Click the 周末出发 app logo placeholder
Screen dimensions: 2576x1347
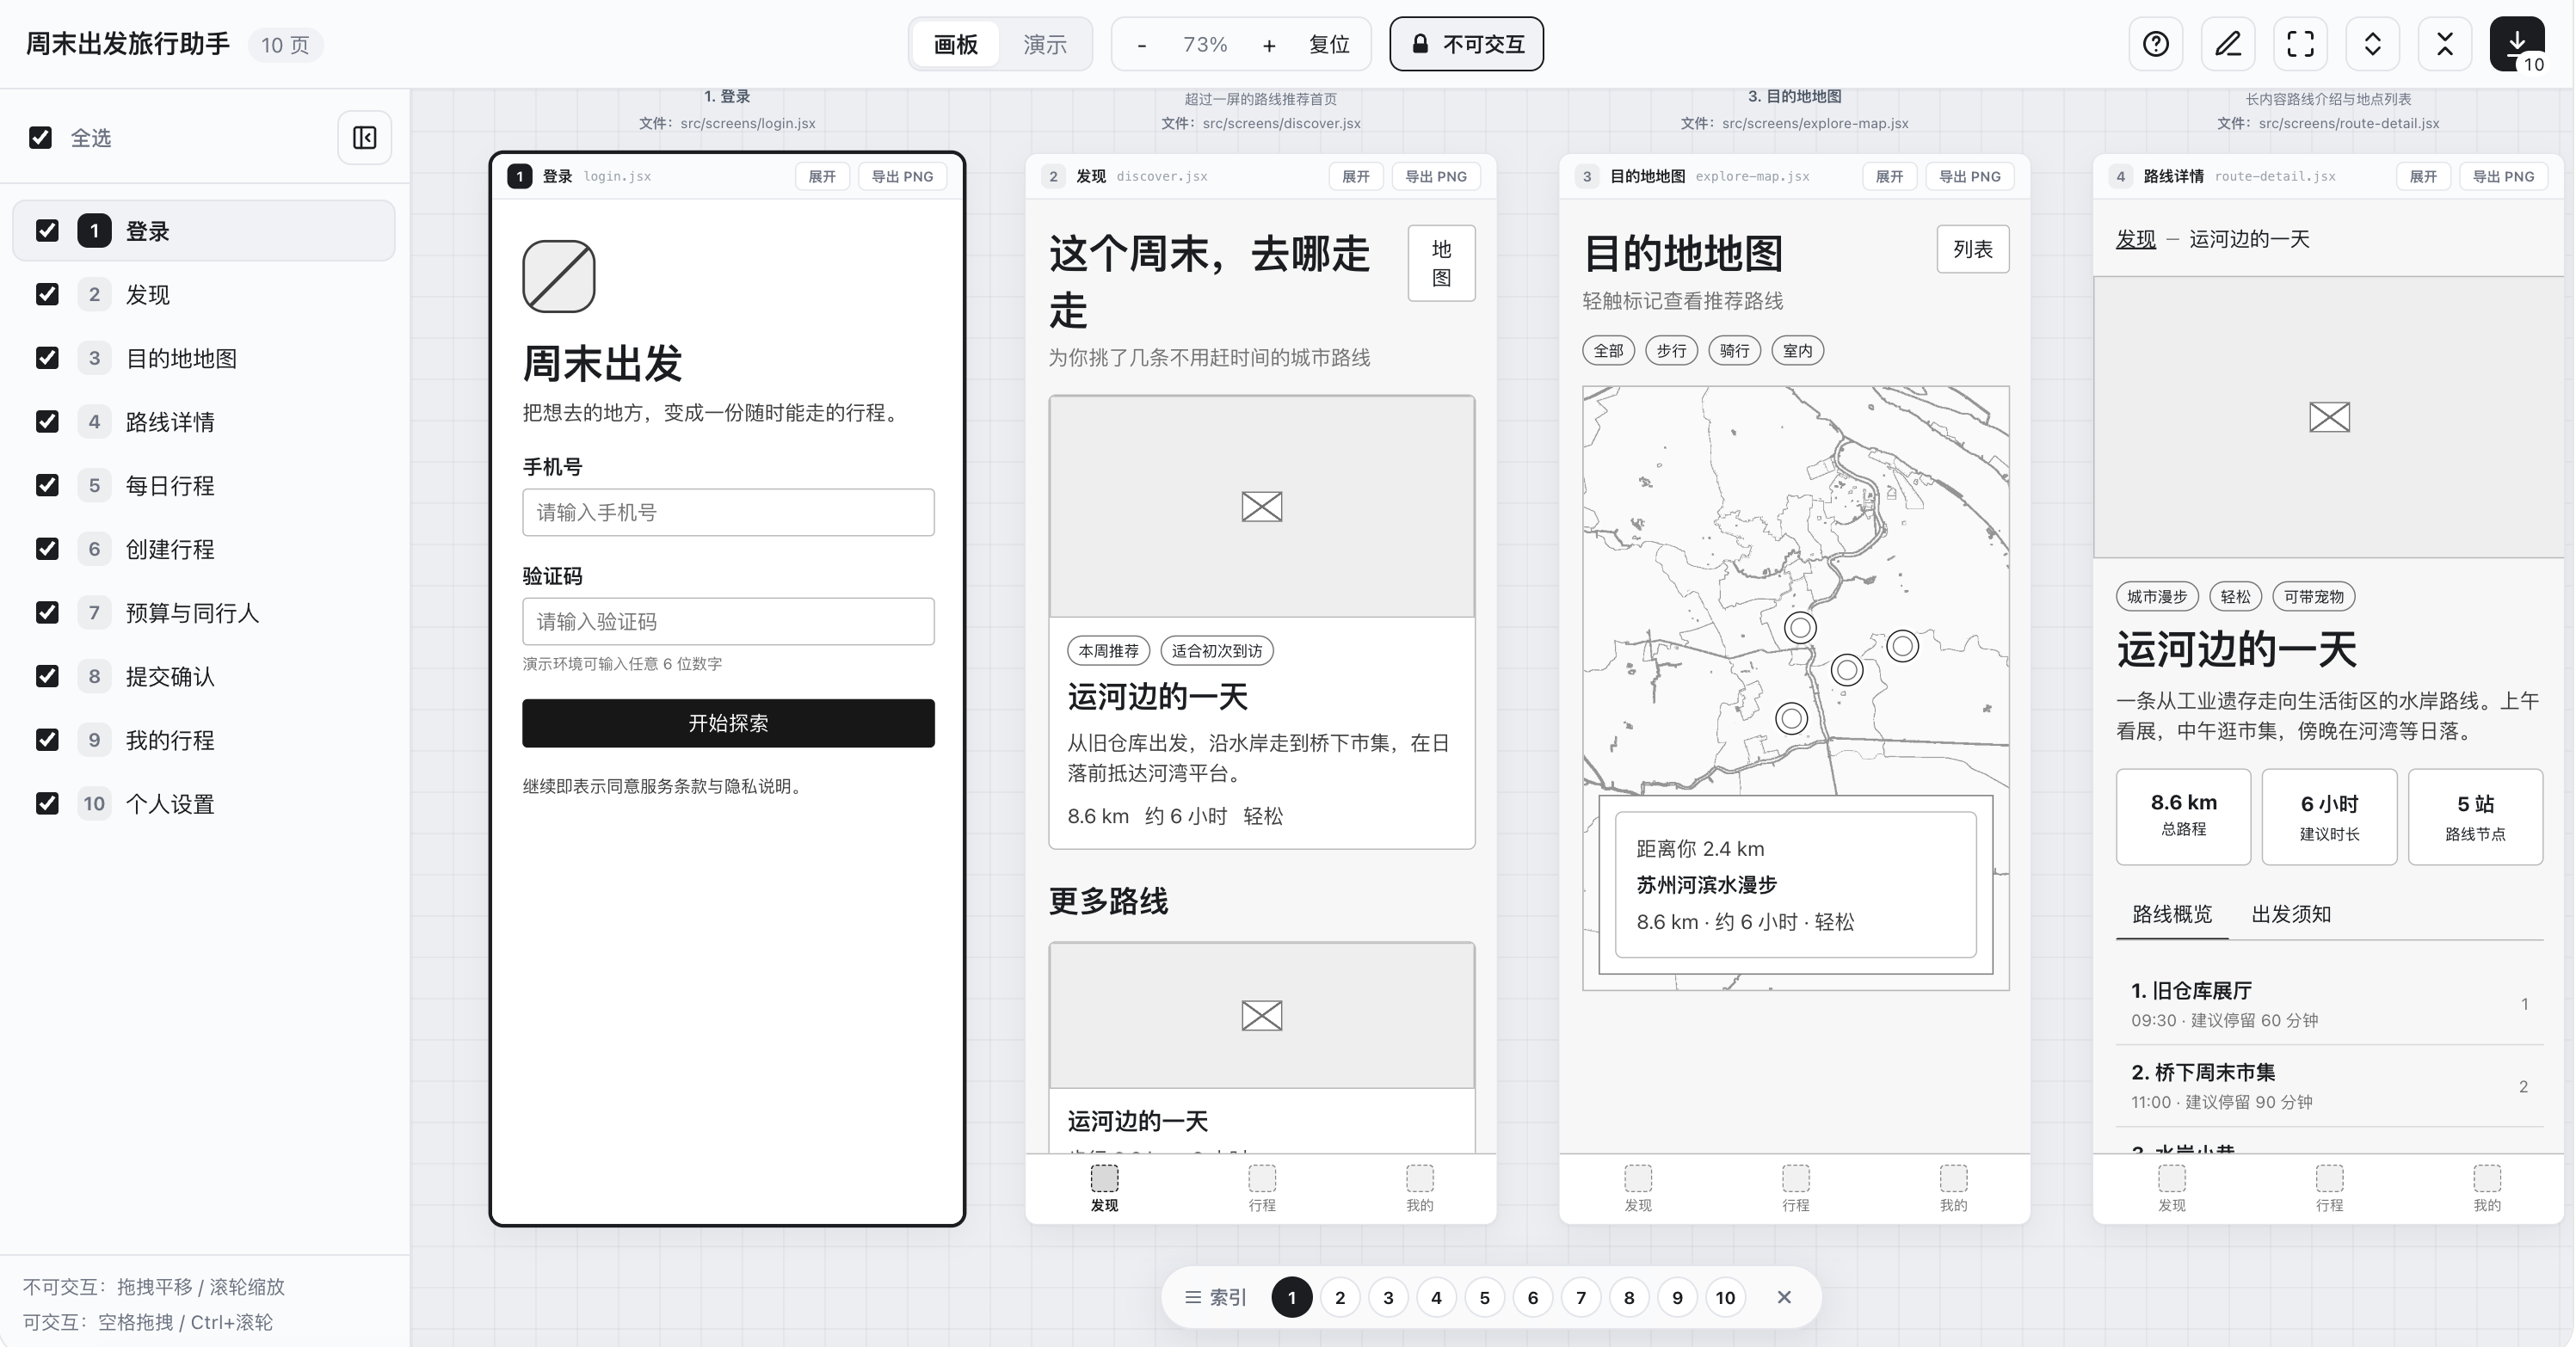(x=559, y=276)
